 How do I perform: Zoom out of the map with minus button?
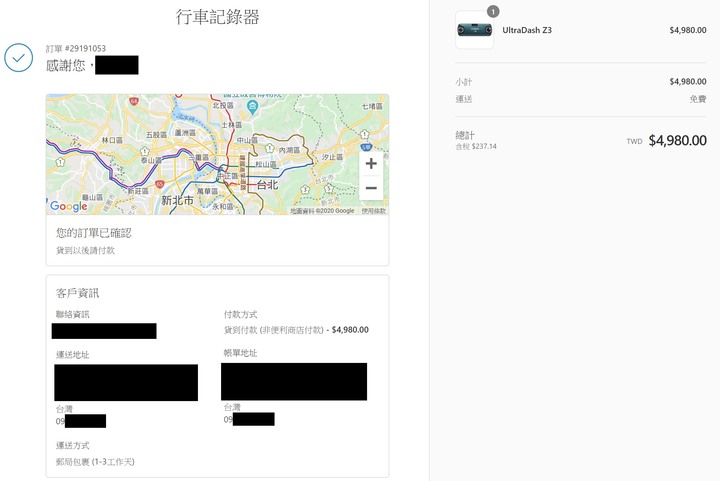pos(371,188)
